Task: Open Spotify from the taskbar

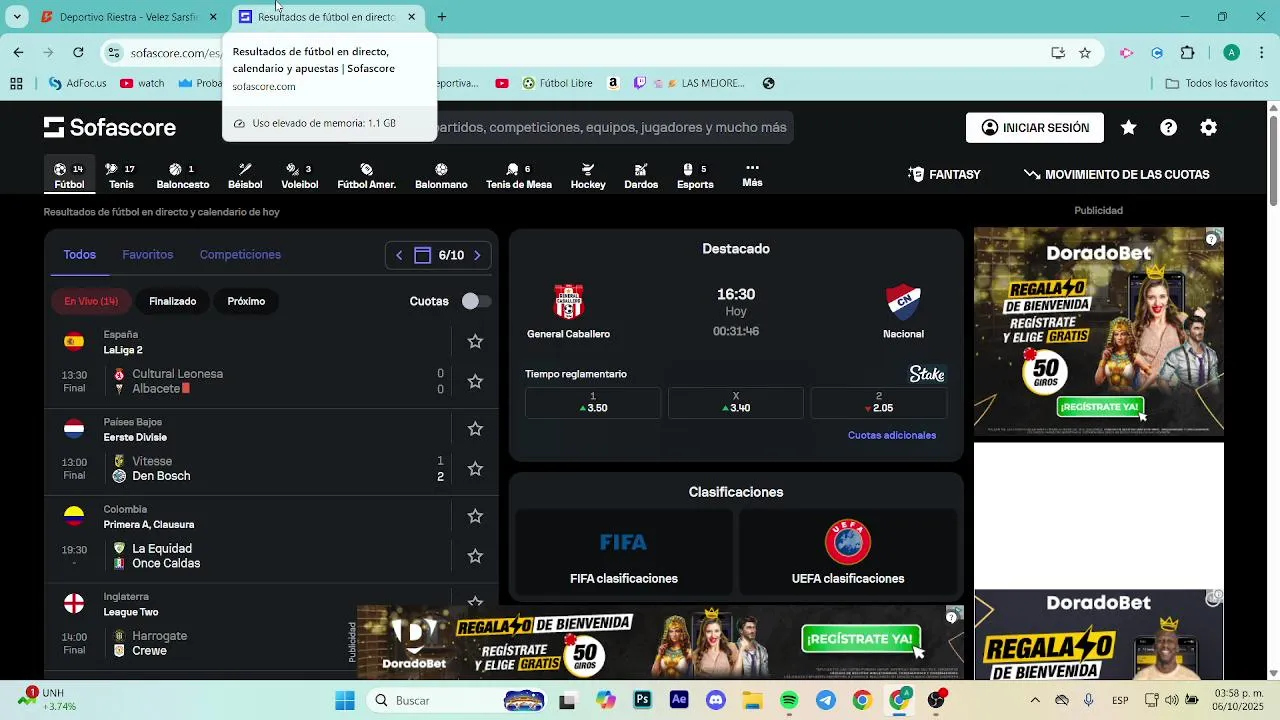Action: 789,700
